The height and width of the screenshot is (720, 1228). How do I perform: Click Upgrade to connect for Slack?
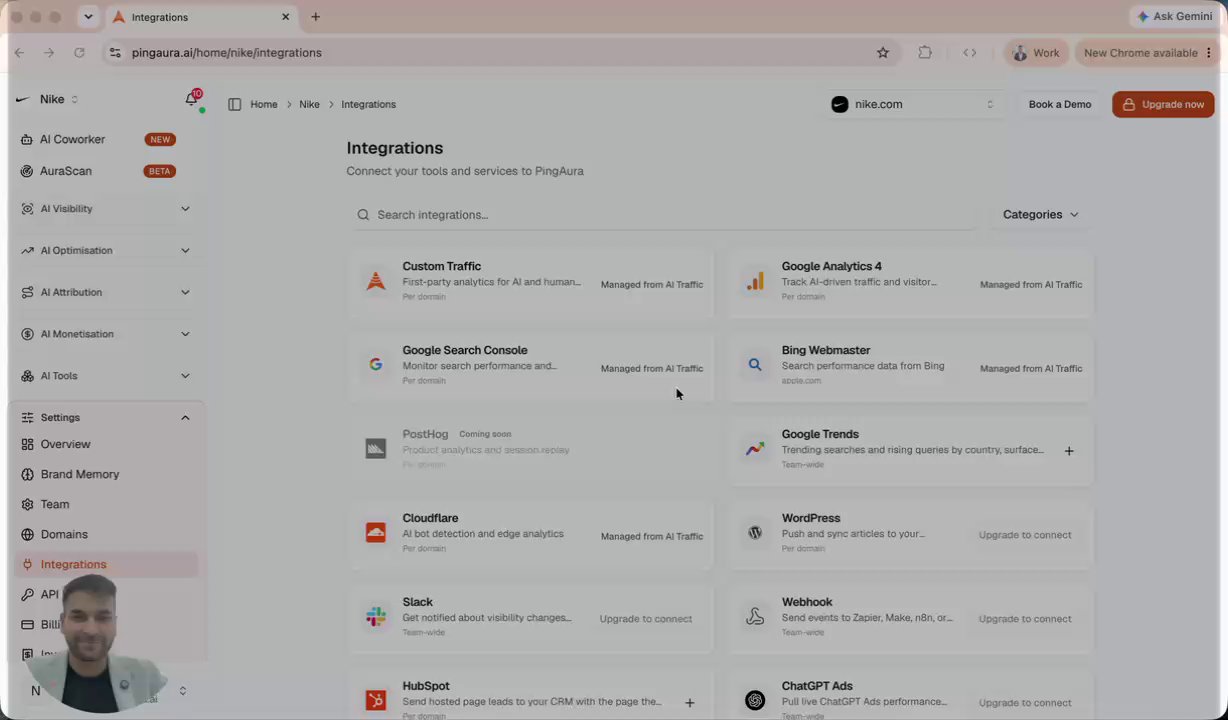(x=646, y=619)
